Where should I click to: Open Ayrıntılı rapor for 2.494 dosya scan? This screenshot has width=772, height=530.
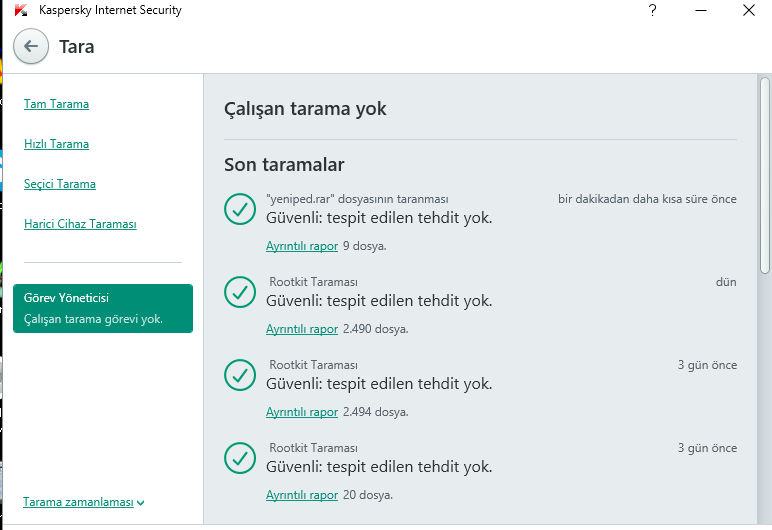tap(302, 412)
